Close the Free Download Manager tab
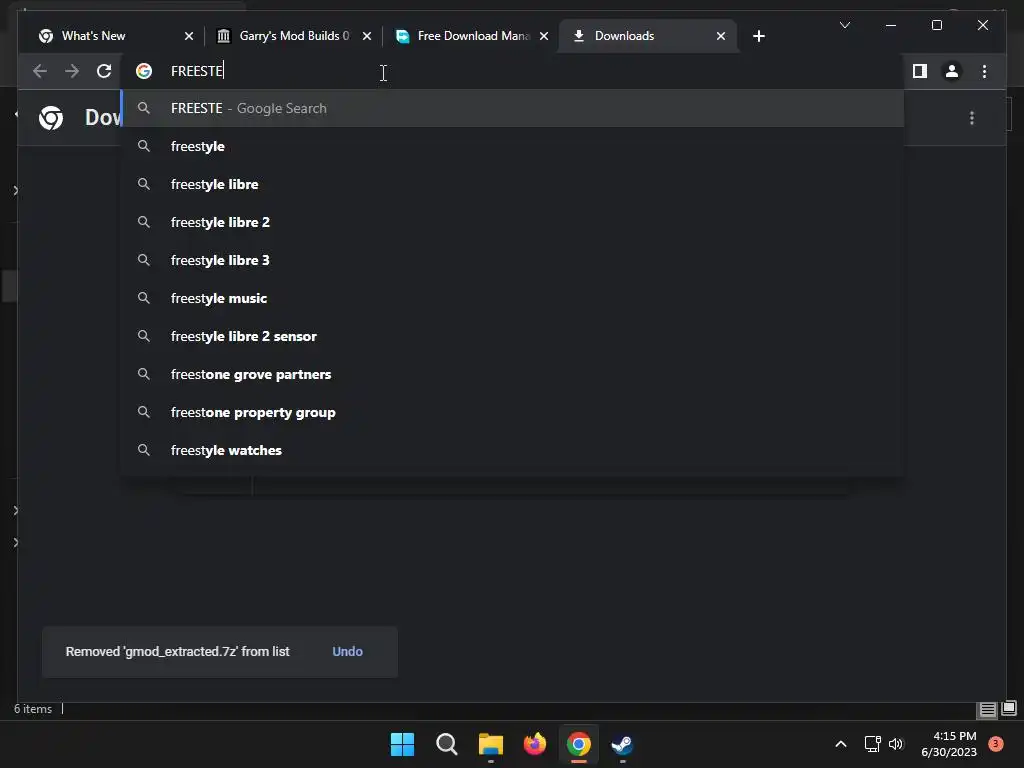This screenshot has height=768, width=1024. point(544,36)
